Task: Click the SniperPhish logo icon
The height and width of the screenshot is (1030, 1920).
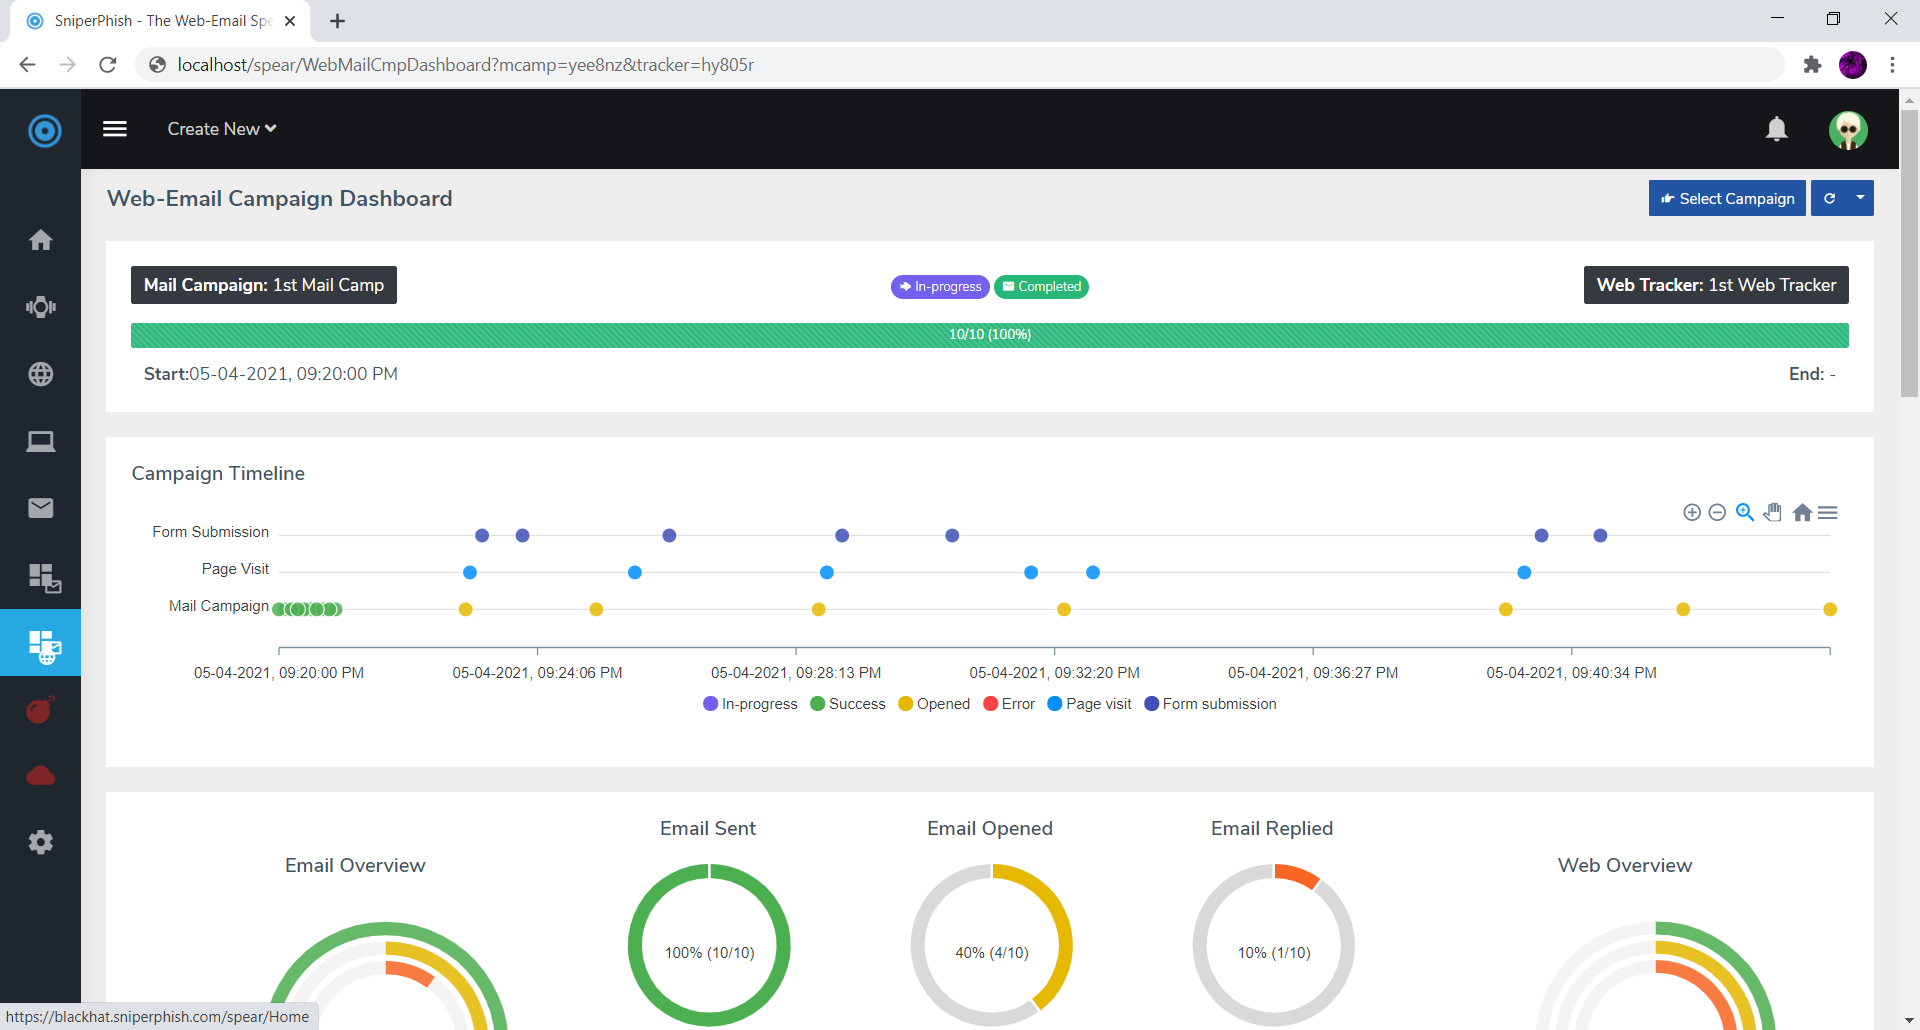Action: pyautogui.click(x=44, y=130)
